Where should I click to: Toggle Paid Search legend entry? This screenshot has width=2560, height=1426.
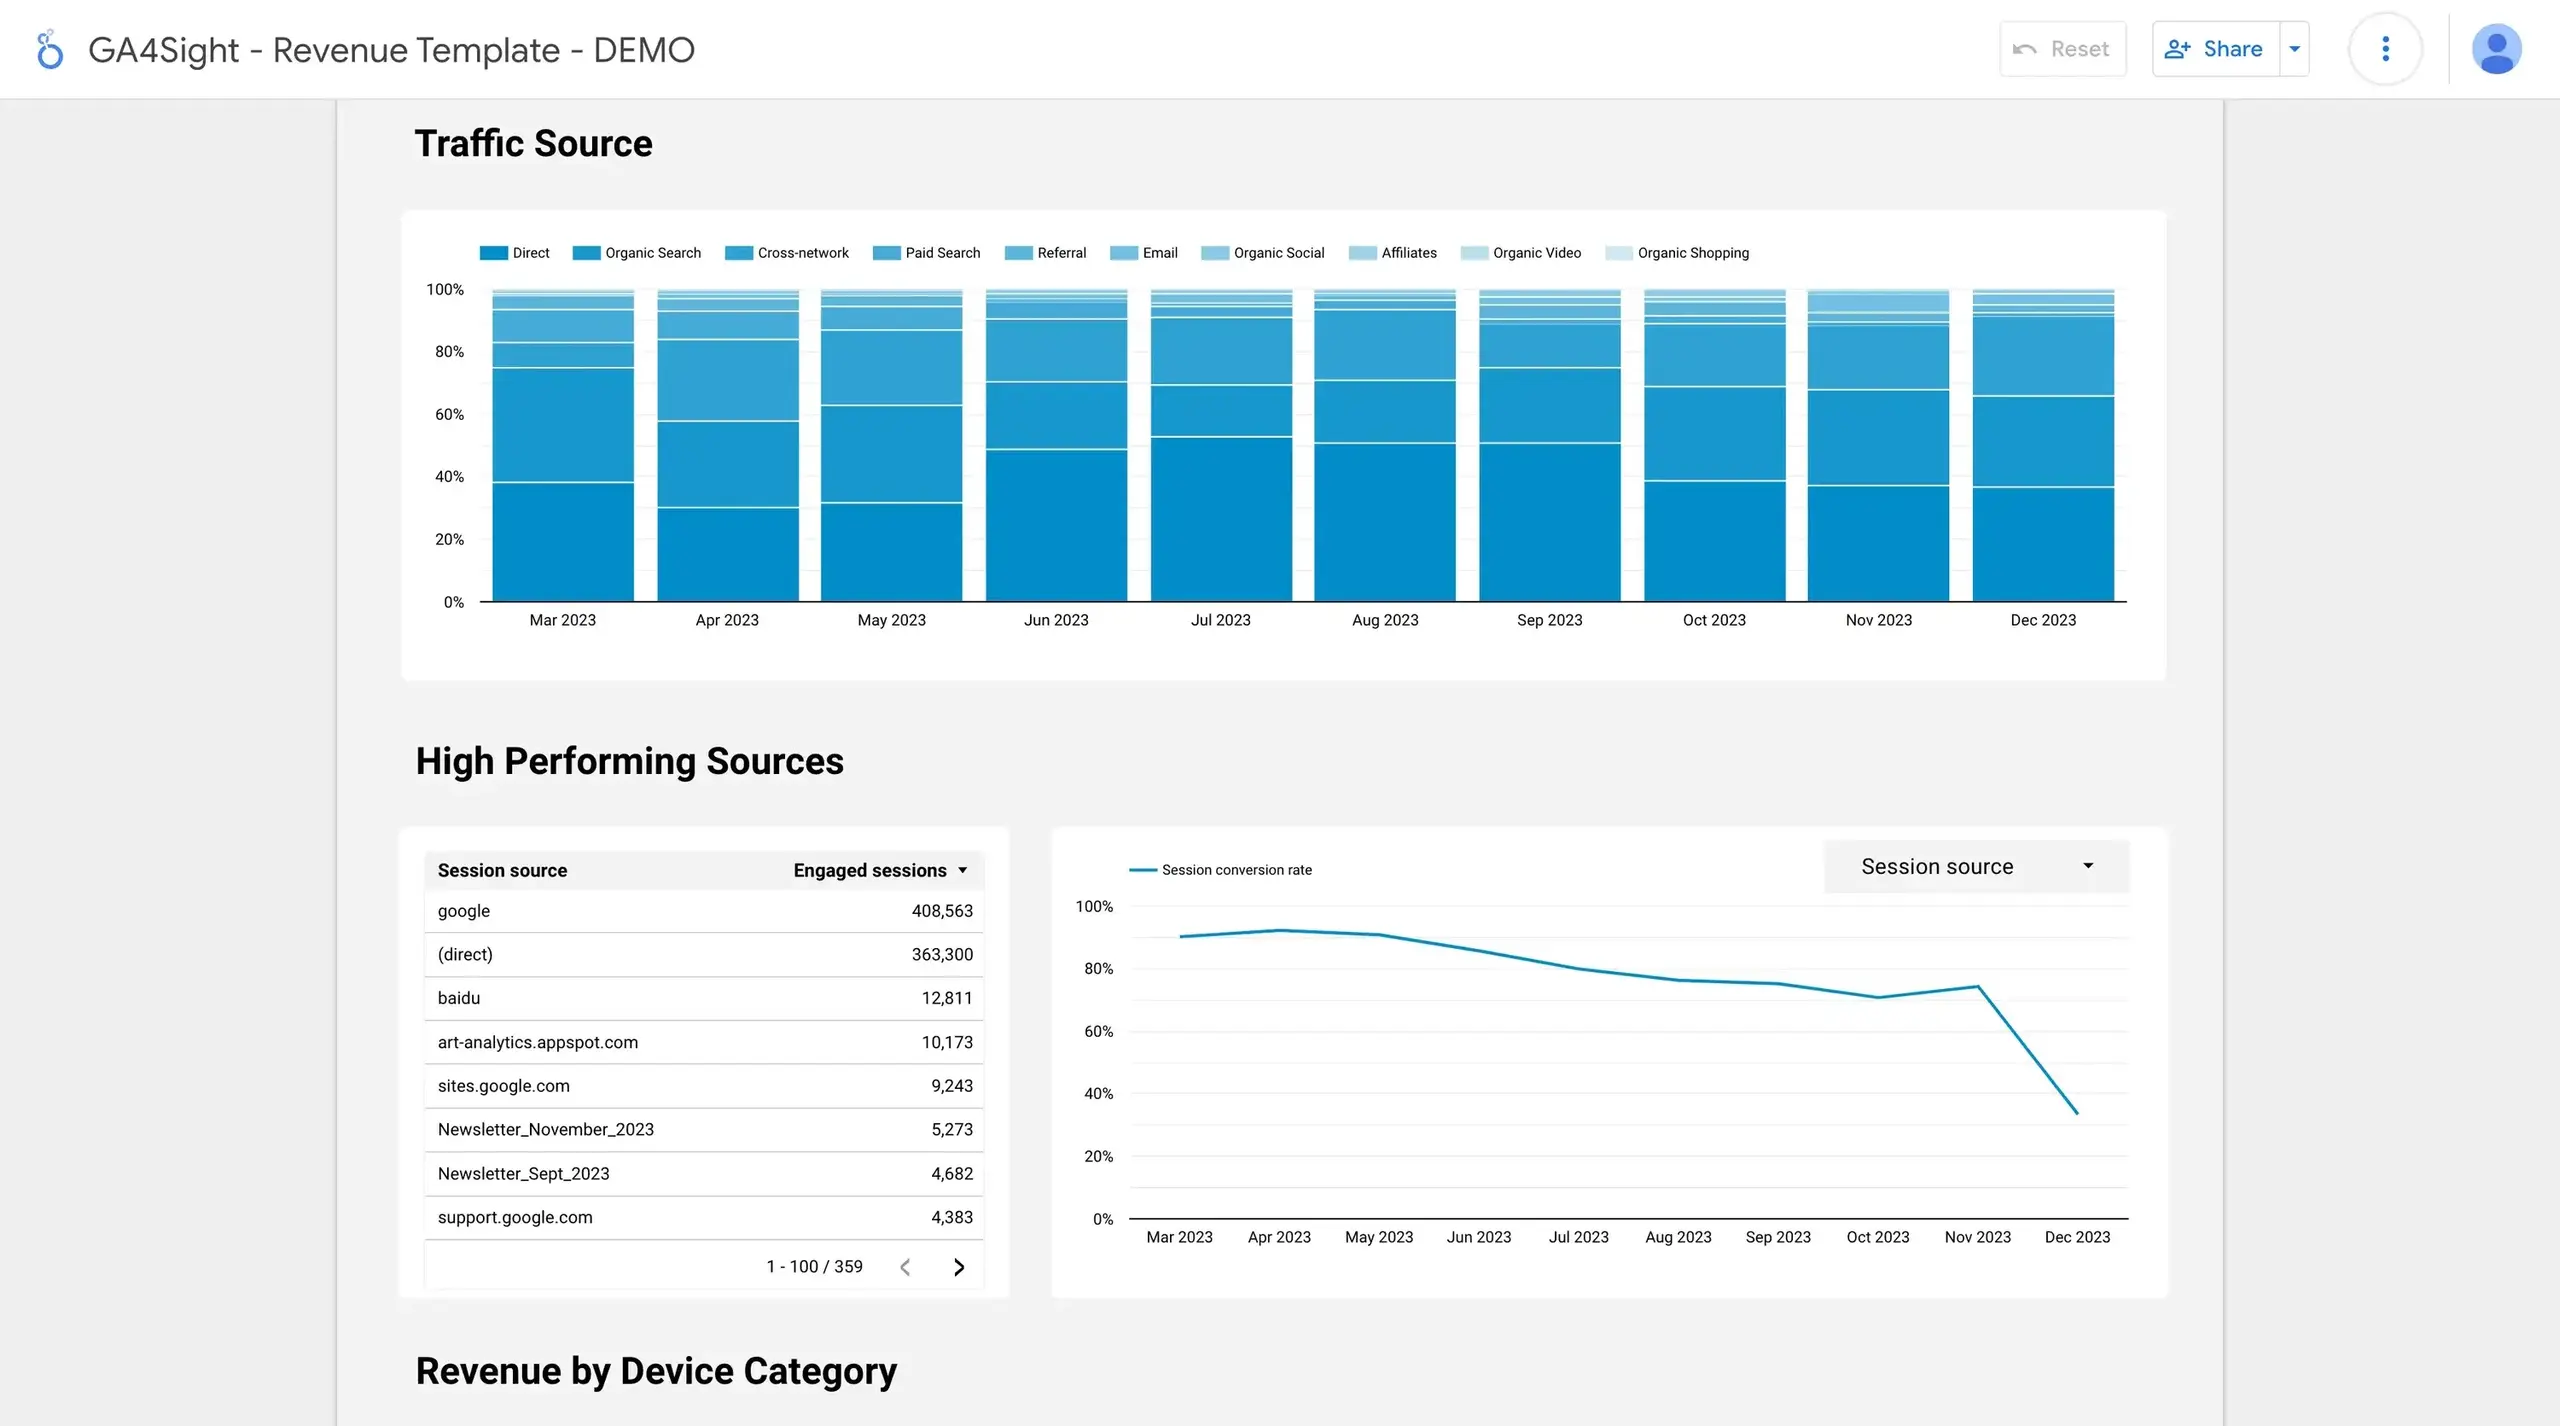[927, 253]
